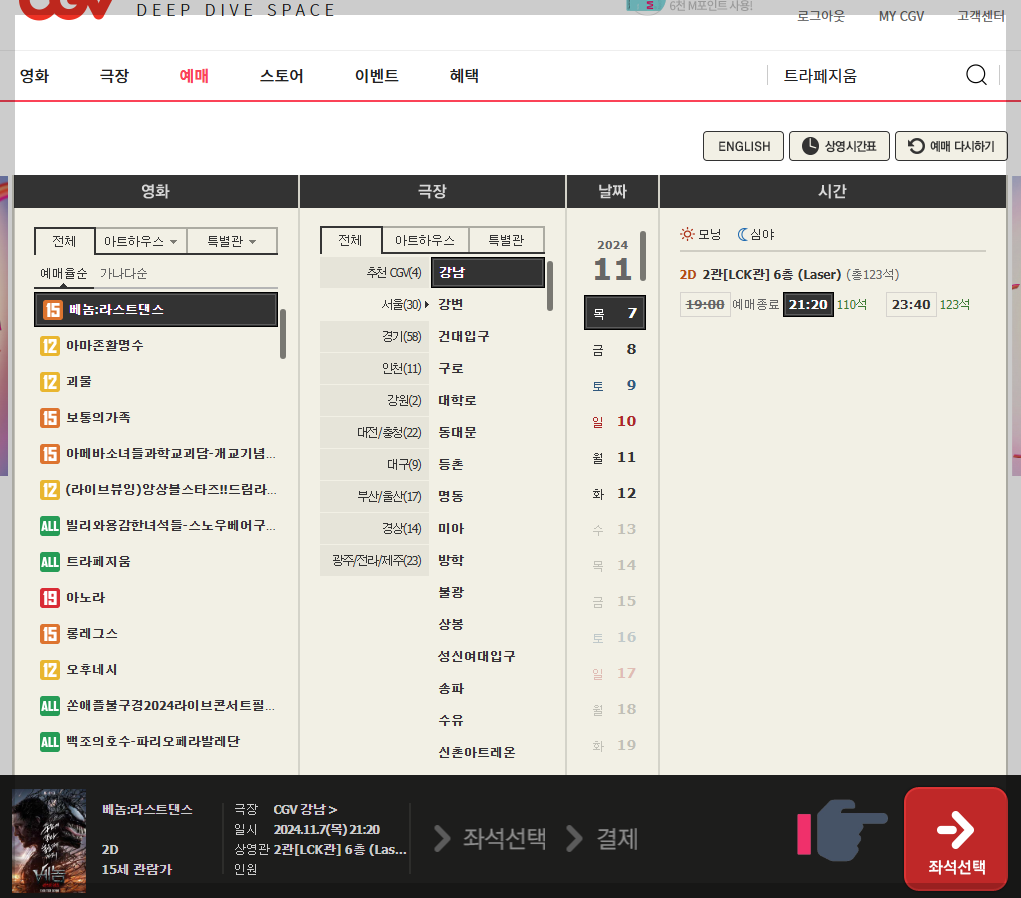This screenshot has height=898, width=1021.
Task: Select the 21:20 showtime
Action: tap(807, 304)
